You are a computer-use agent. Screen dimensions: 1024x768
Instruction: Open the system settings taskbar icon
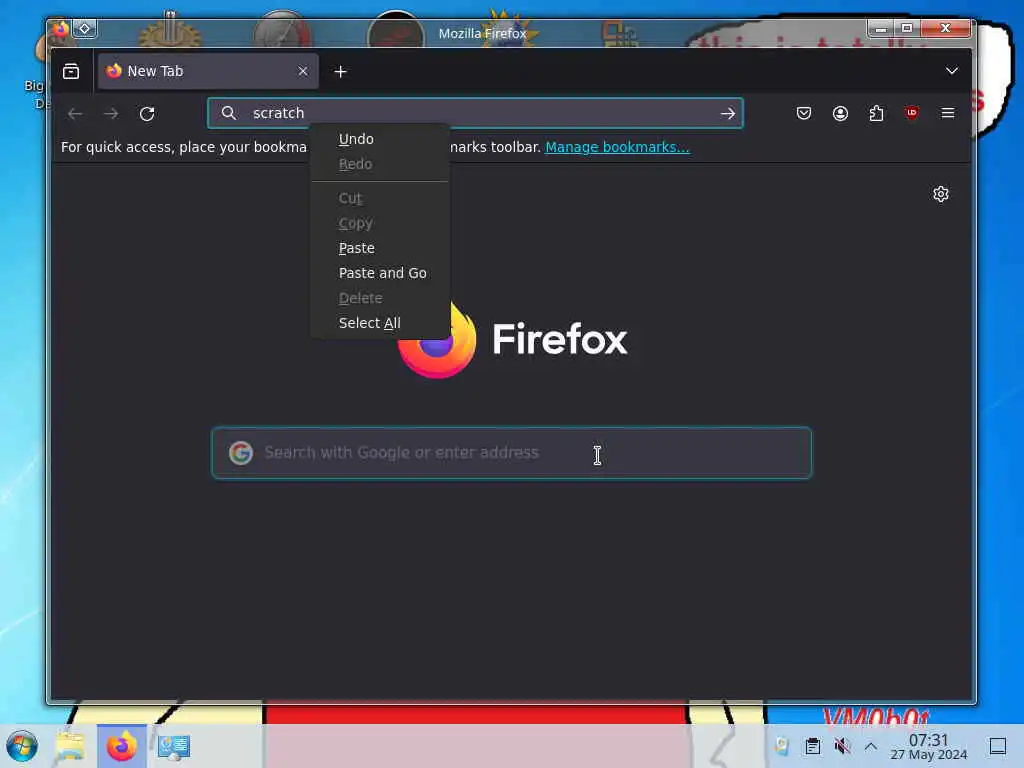[174, 747]
